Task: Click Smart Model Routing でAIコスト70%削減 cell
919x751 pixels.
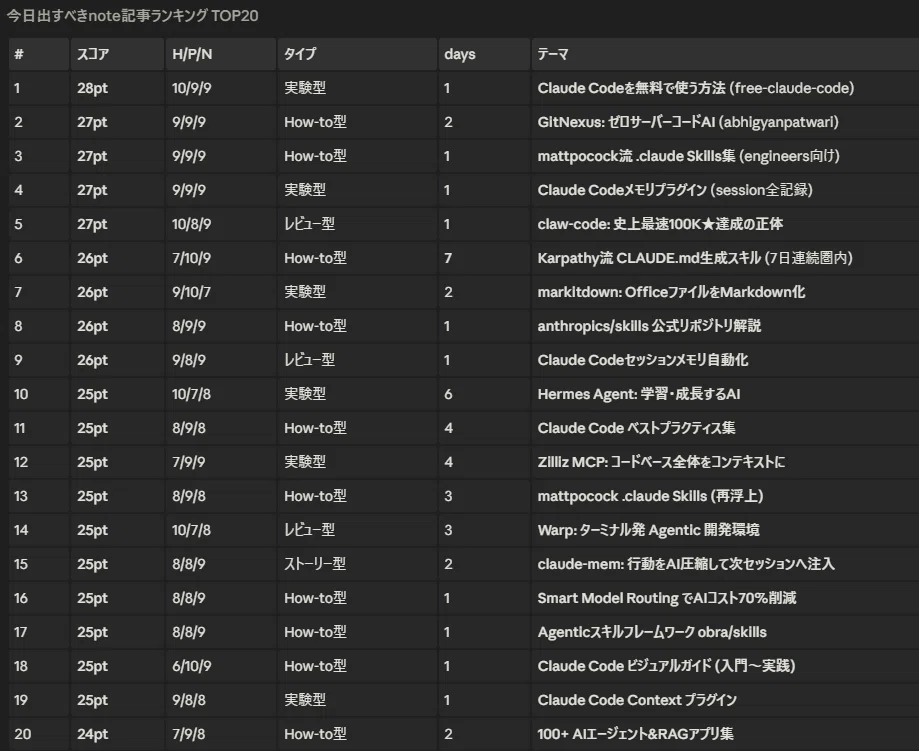Action: click(725, 599)
